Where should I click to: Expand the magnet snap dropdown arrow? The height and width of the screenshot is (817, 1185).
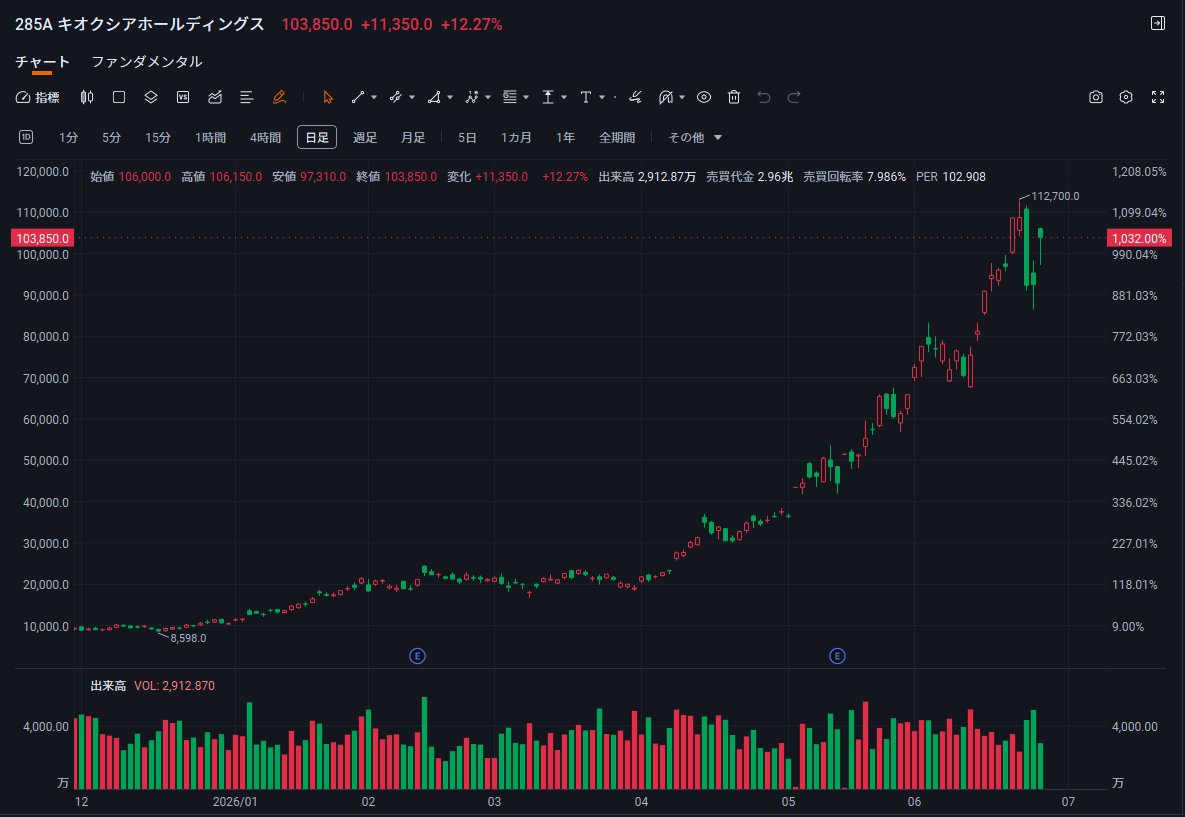(682, 97)
